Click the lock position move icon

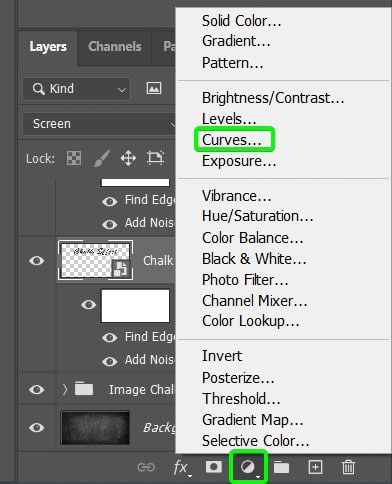[128, 158]
